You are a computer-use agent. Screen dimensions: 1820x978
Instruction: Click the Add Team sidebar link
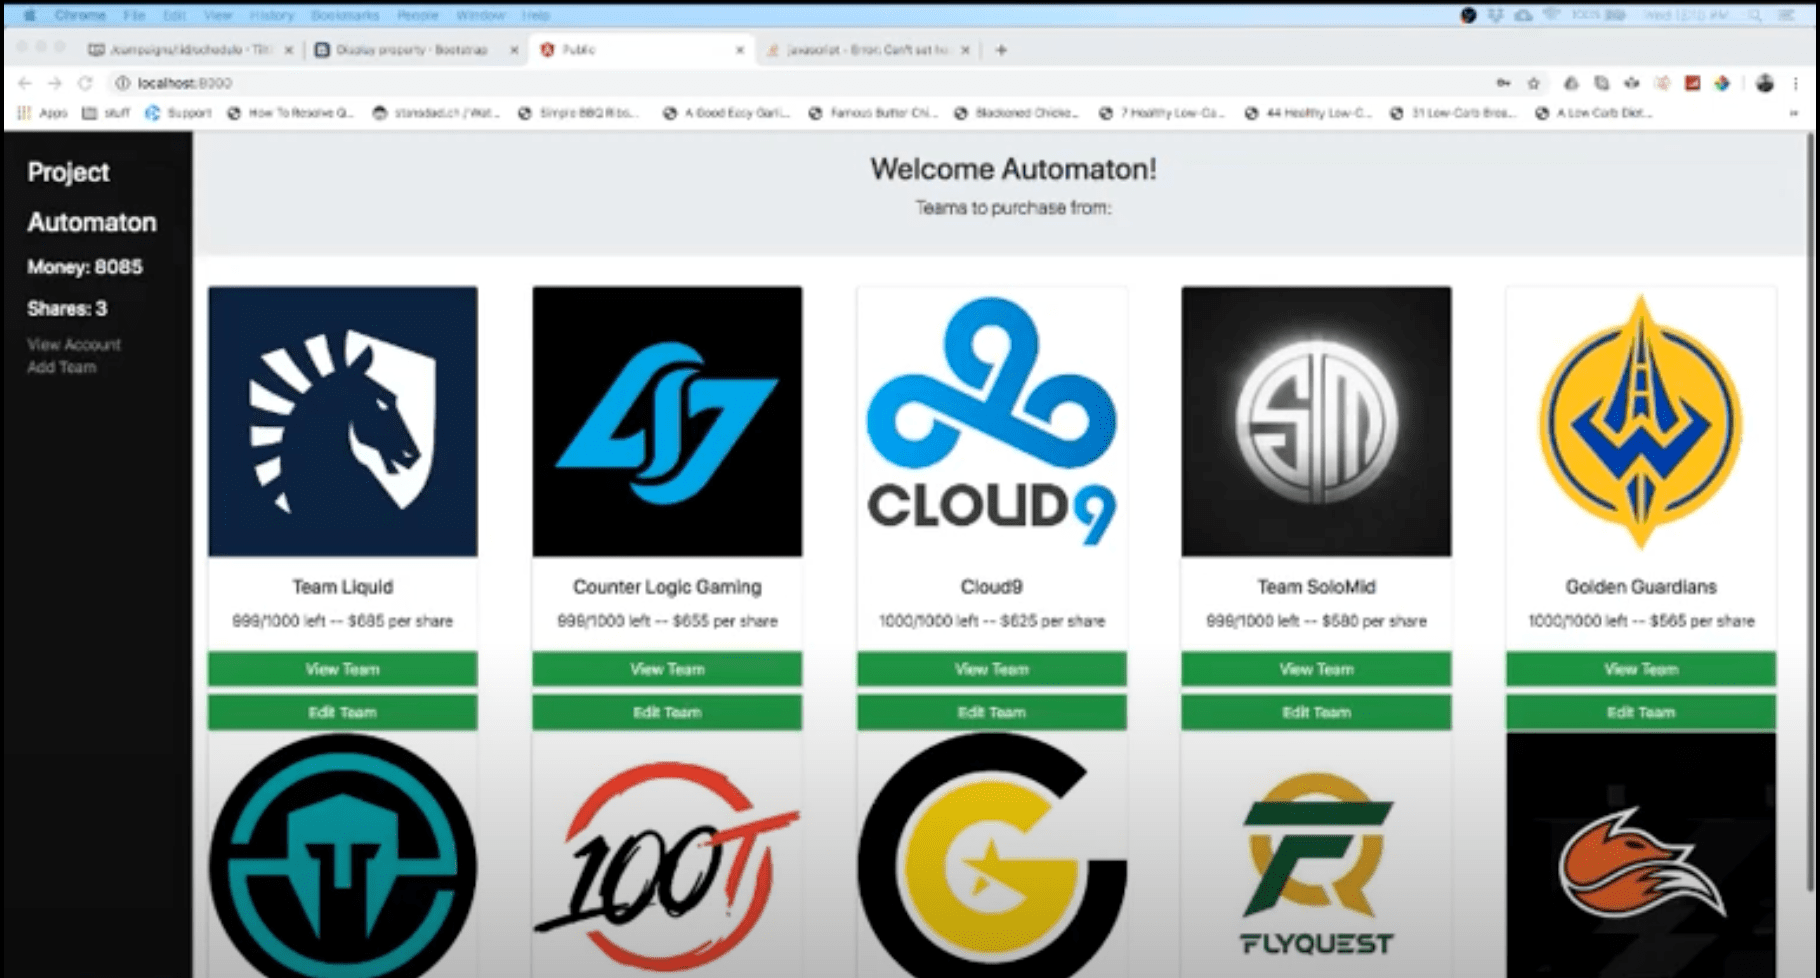coord(62,367)
